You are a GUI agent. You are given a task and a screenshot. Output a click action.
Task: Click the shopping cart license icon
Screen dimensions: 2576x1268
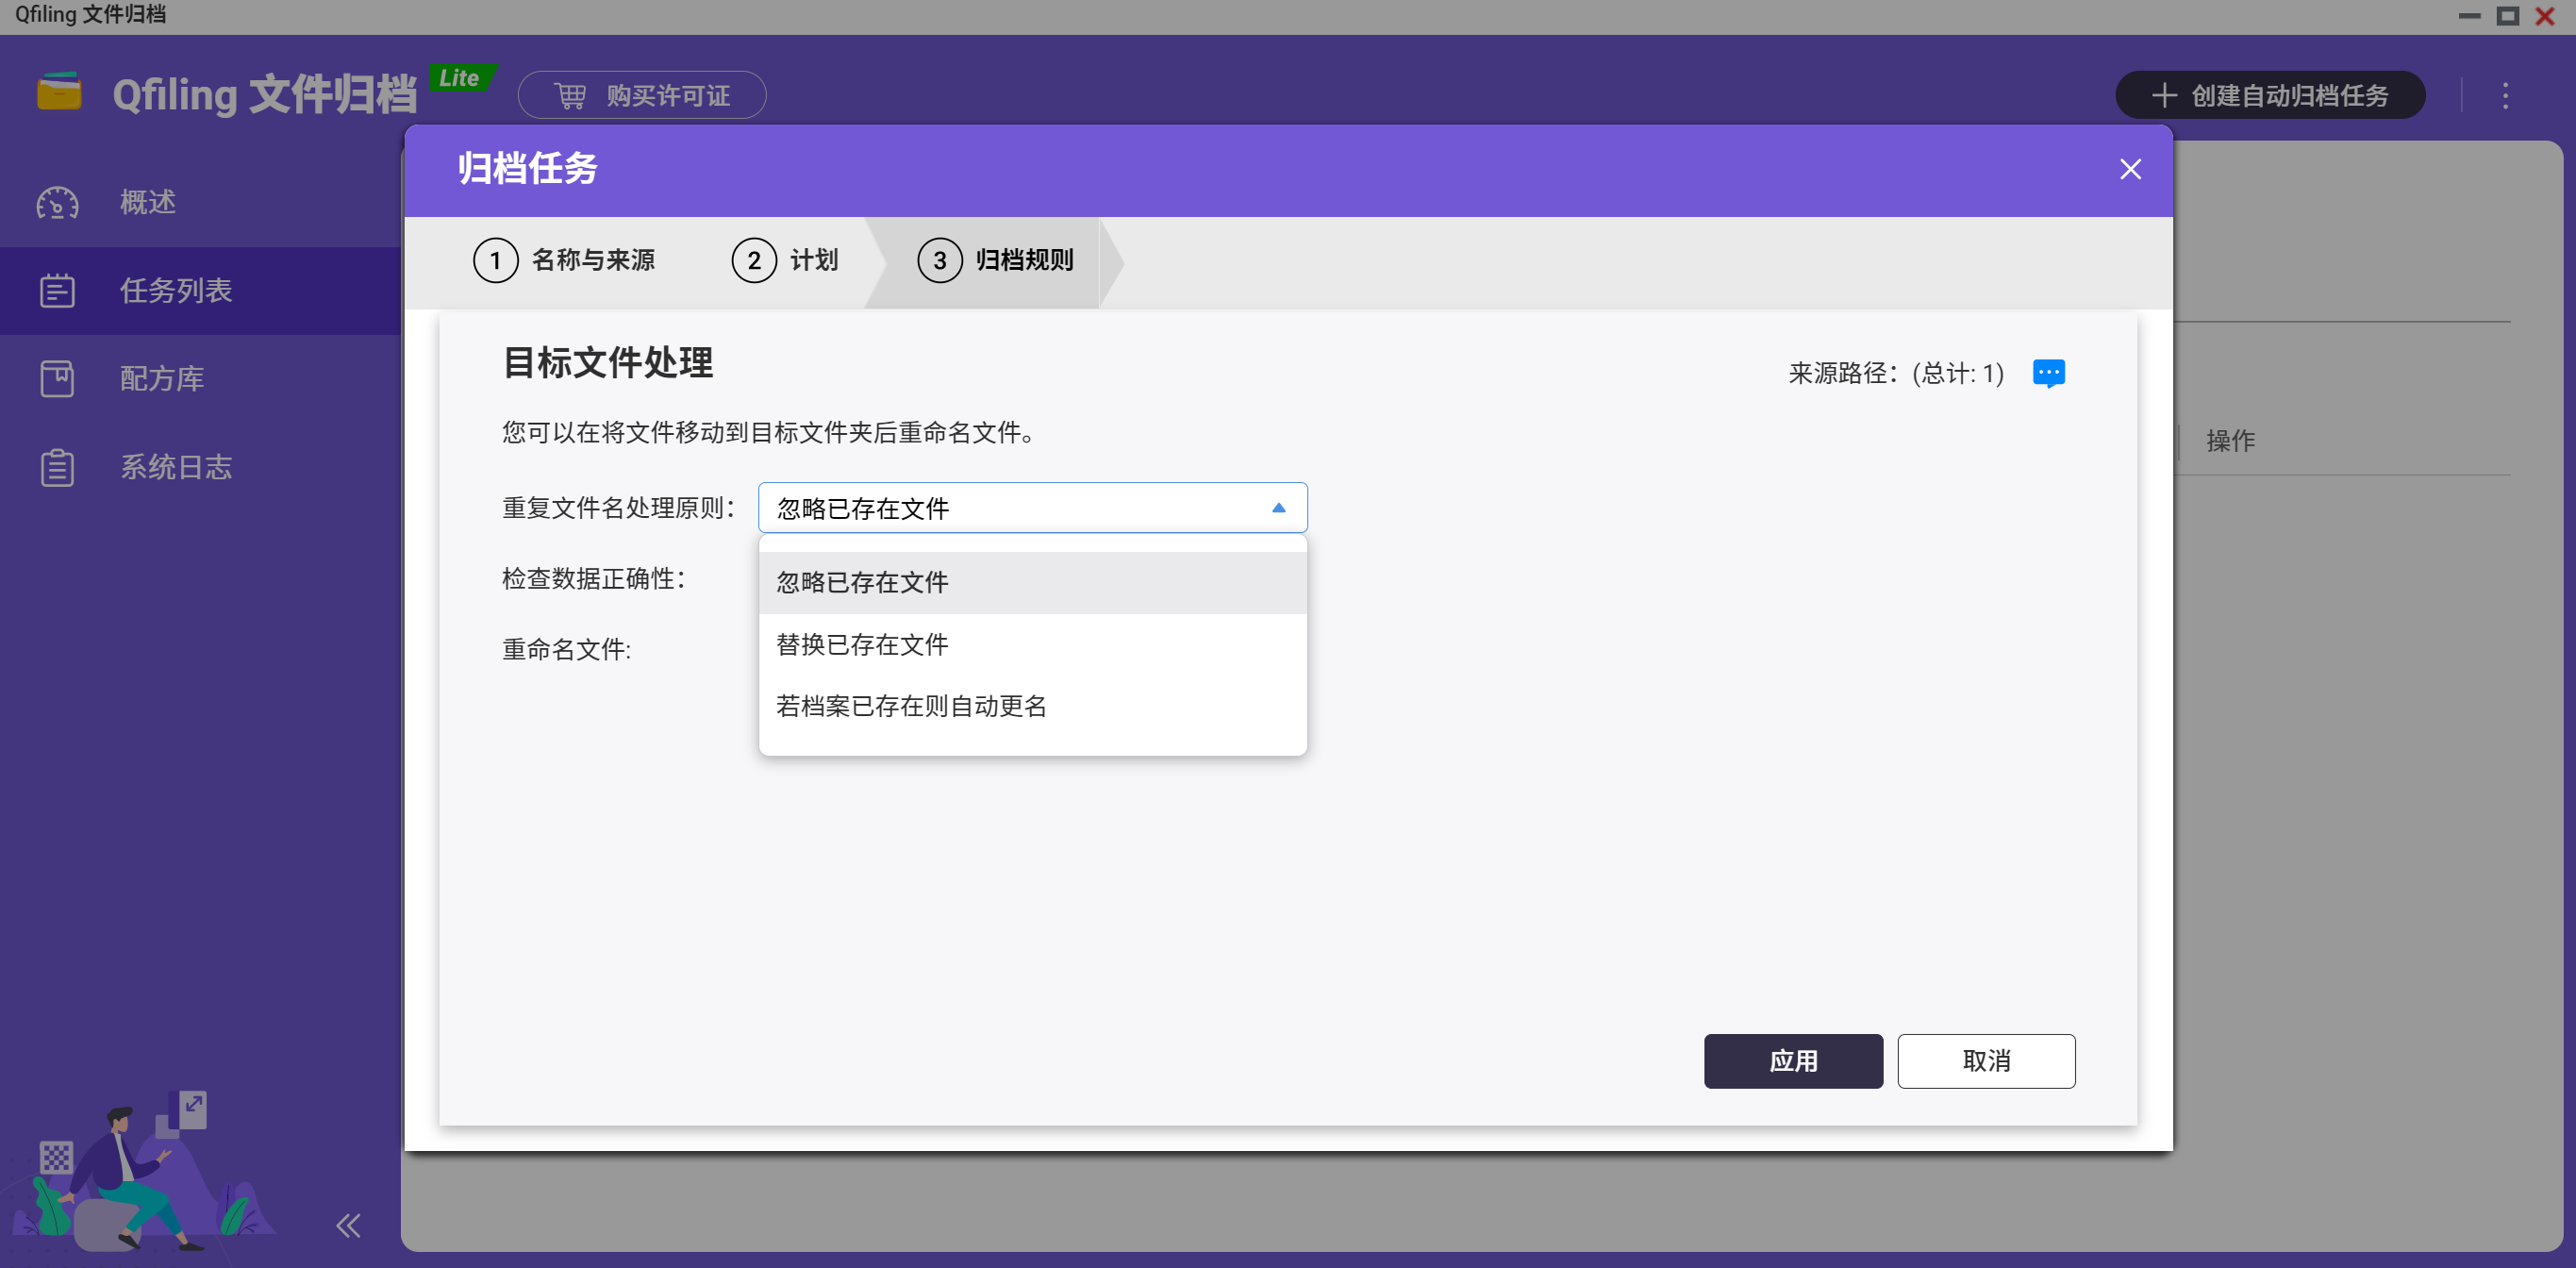coord(570,96)
